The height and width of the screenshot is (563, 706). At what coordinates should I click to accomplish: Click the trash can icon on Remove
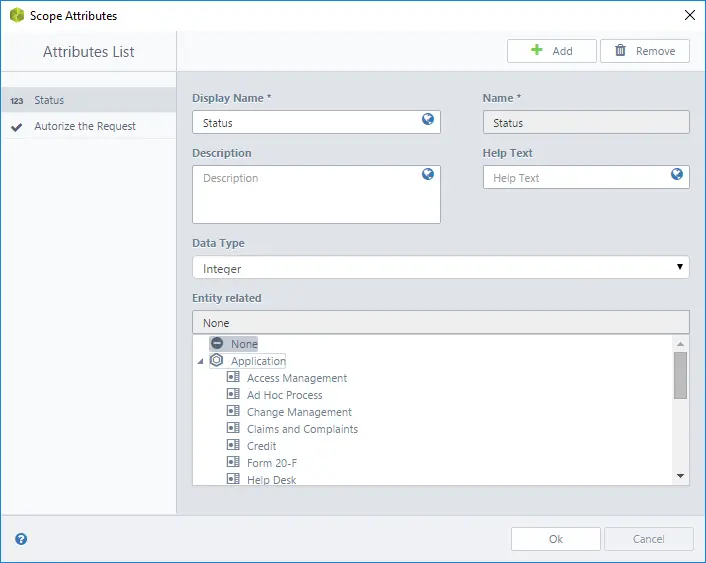[x=620, y=50]
